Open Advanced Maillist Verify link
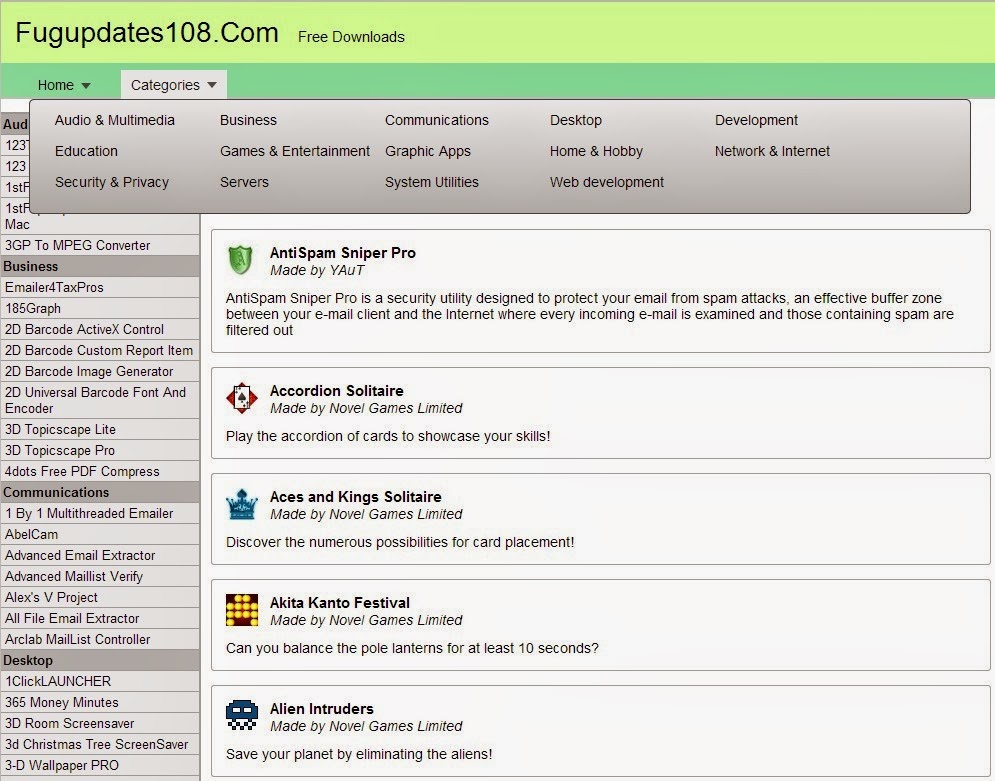 [100, 575]
